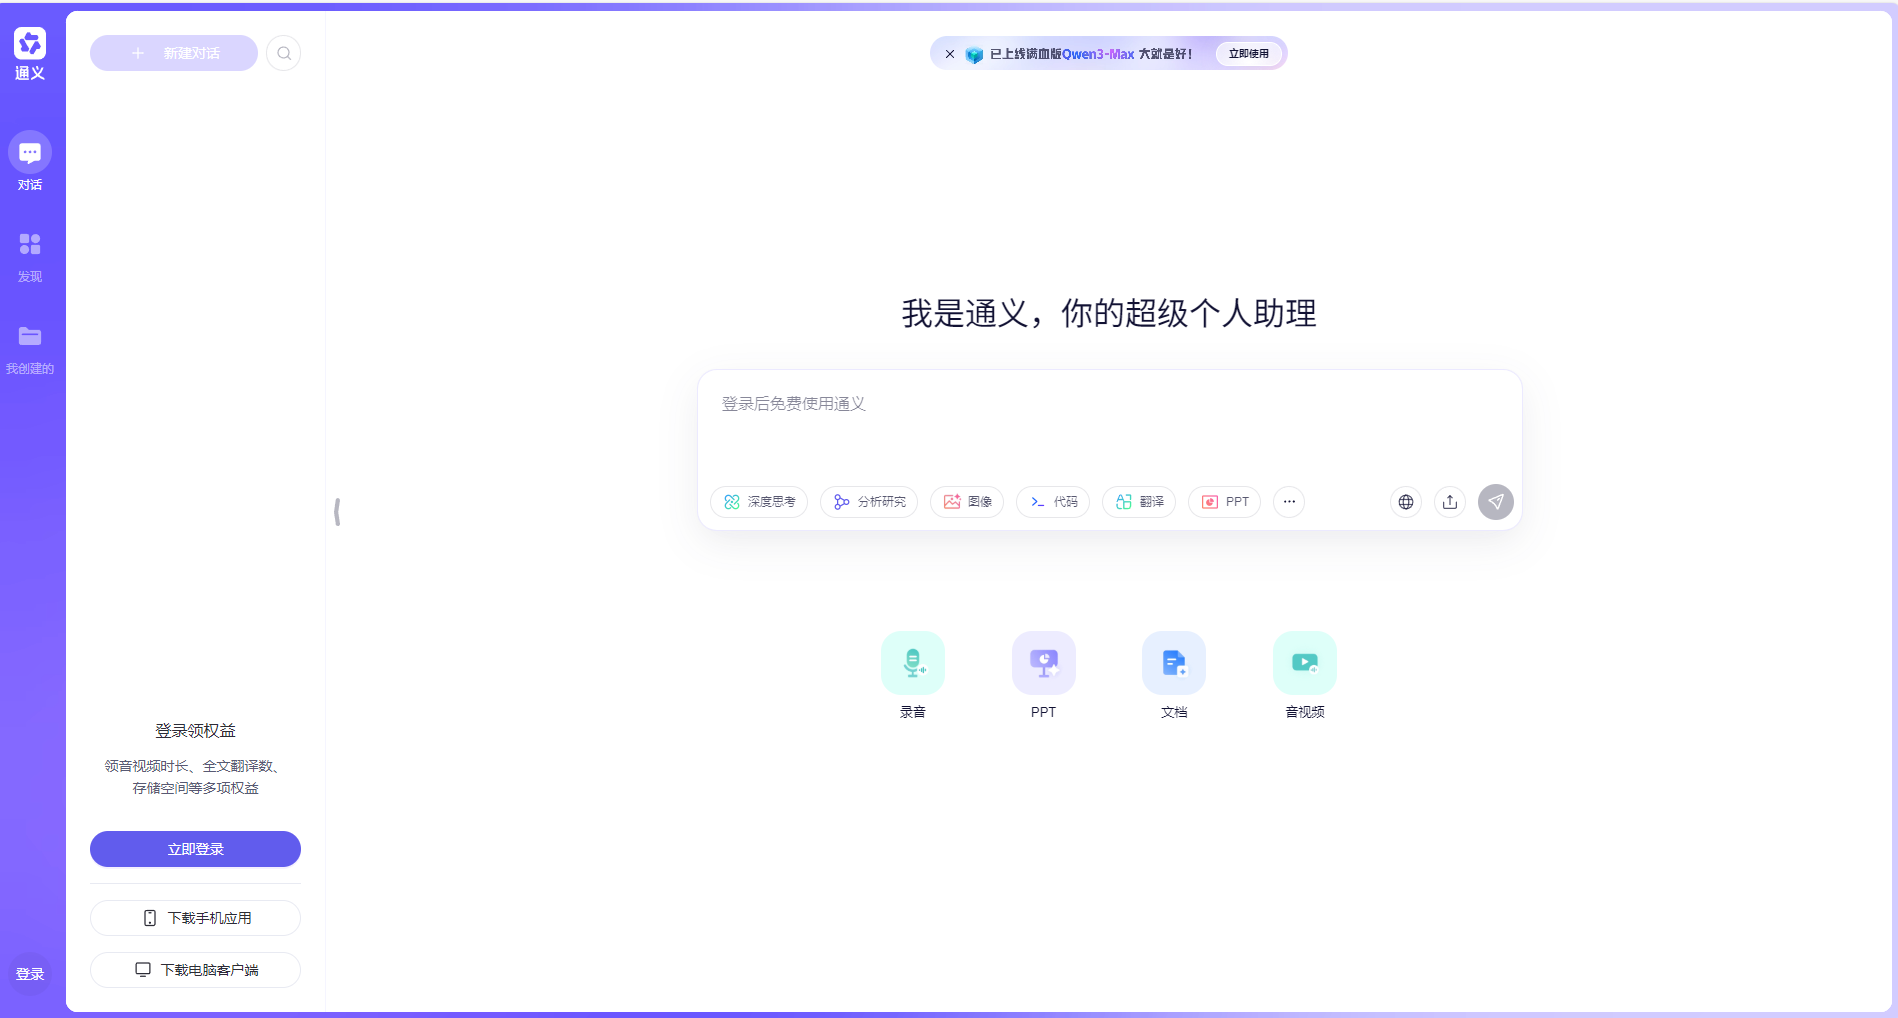Click the 立即登录 login button

tap(195, 849)
